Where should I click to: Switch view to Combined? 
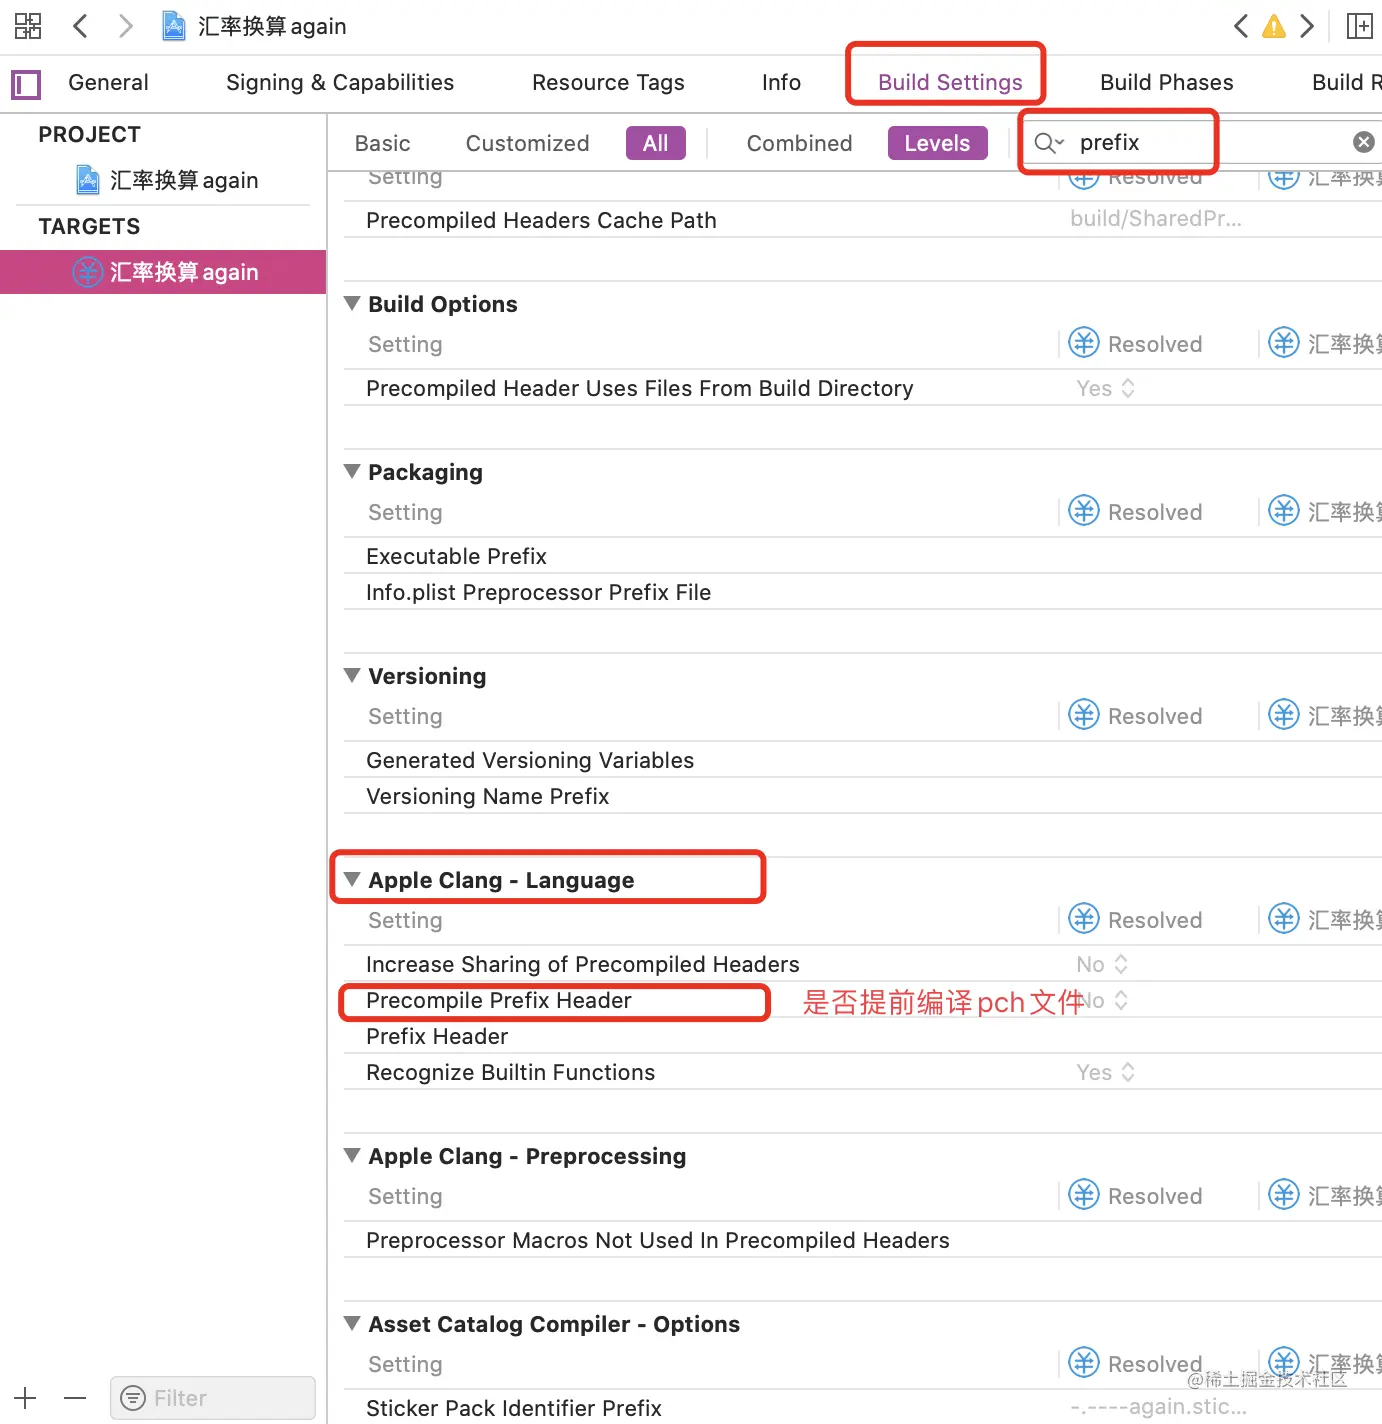coord(799,143)
